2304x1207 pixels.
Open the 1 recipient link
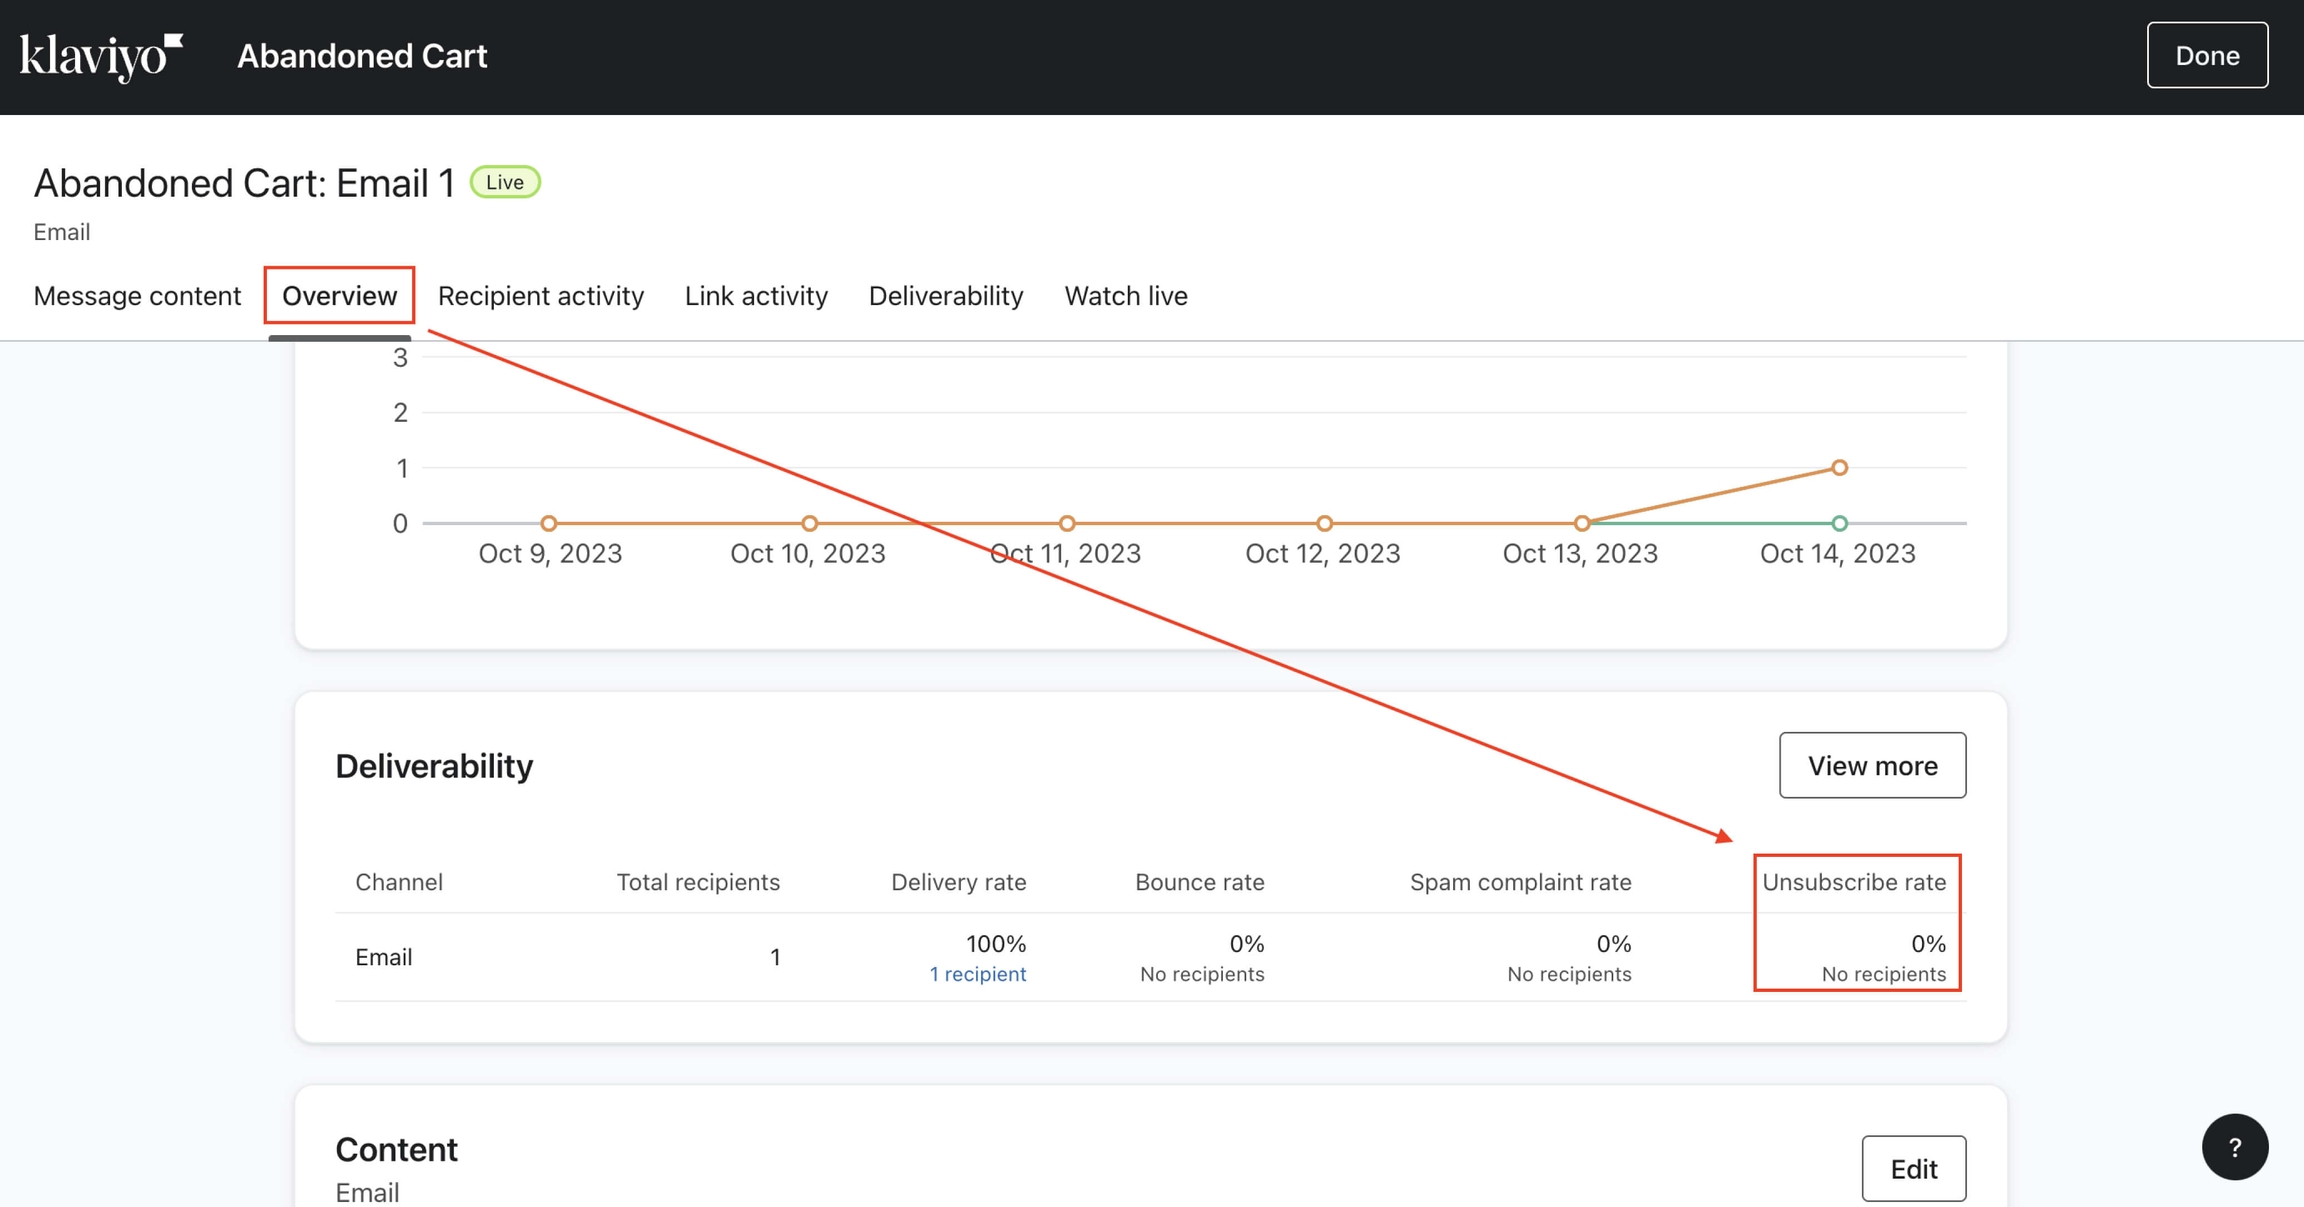(978, 973)
